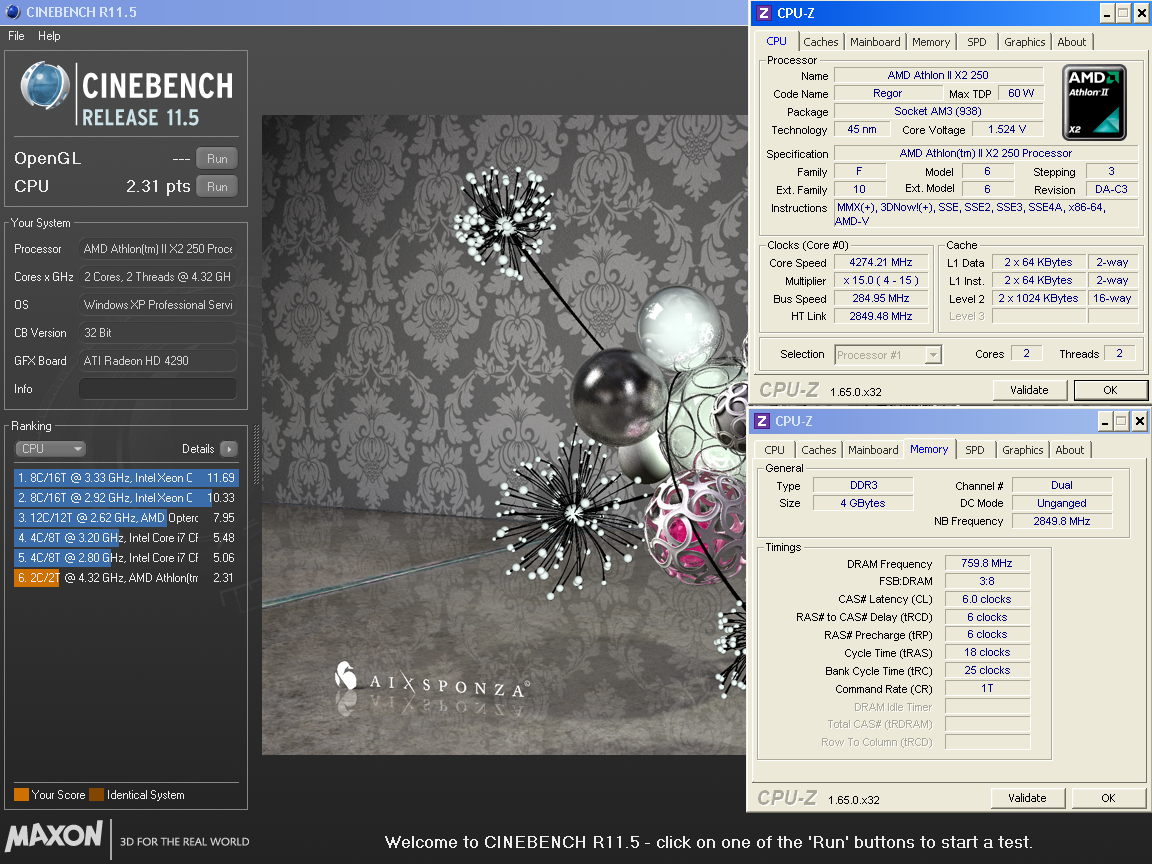1152x864 pixels.
Task: Select ranking row 4 Core i7 3.20 GHz
Action: 126,538
